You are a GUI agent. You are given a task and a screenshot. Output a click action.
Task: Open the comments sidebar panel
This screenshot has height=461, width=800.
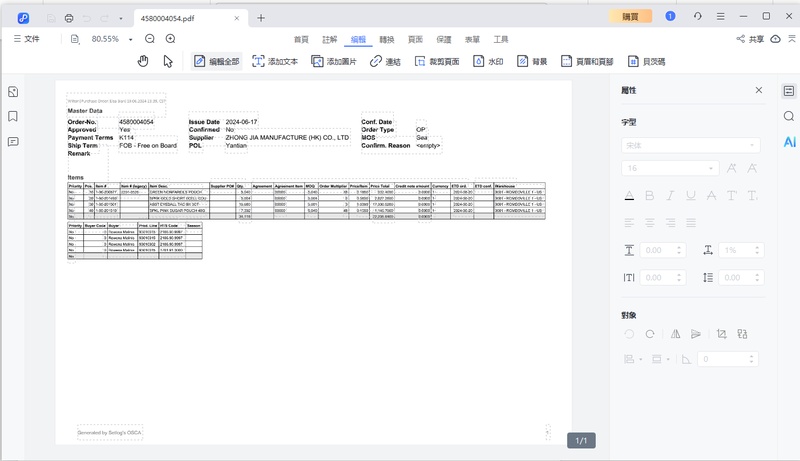click(x=13, y=141)
